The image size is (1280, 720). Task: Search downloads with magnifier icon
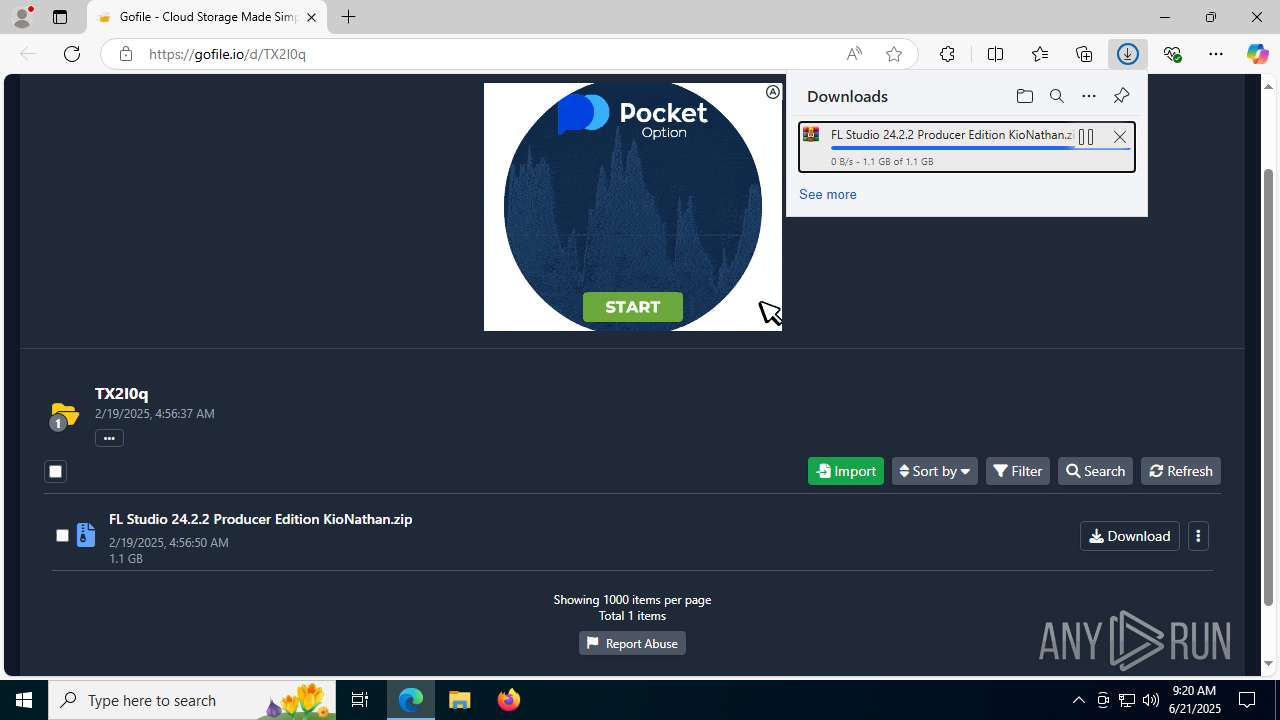[1057, 96]
